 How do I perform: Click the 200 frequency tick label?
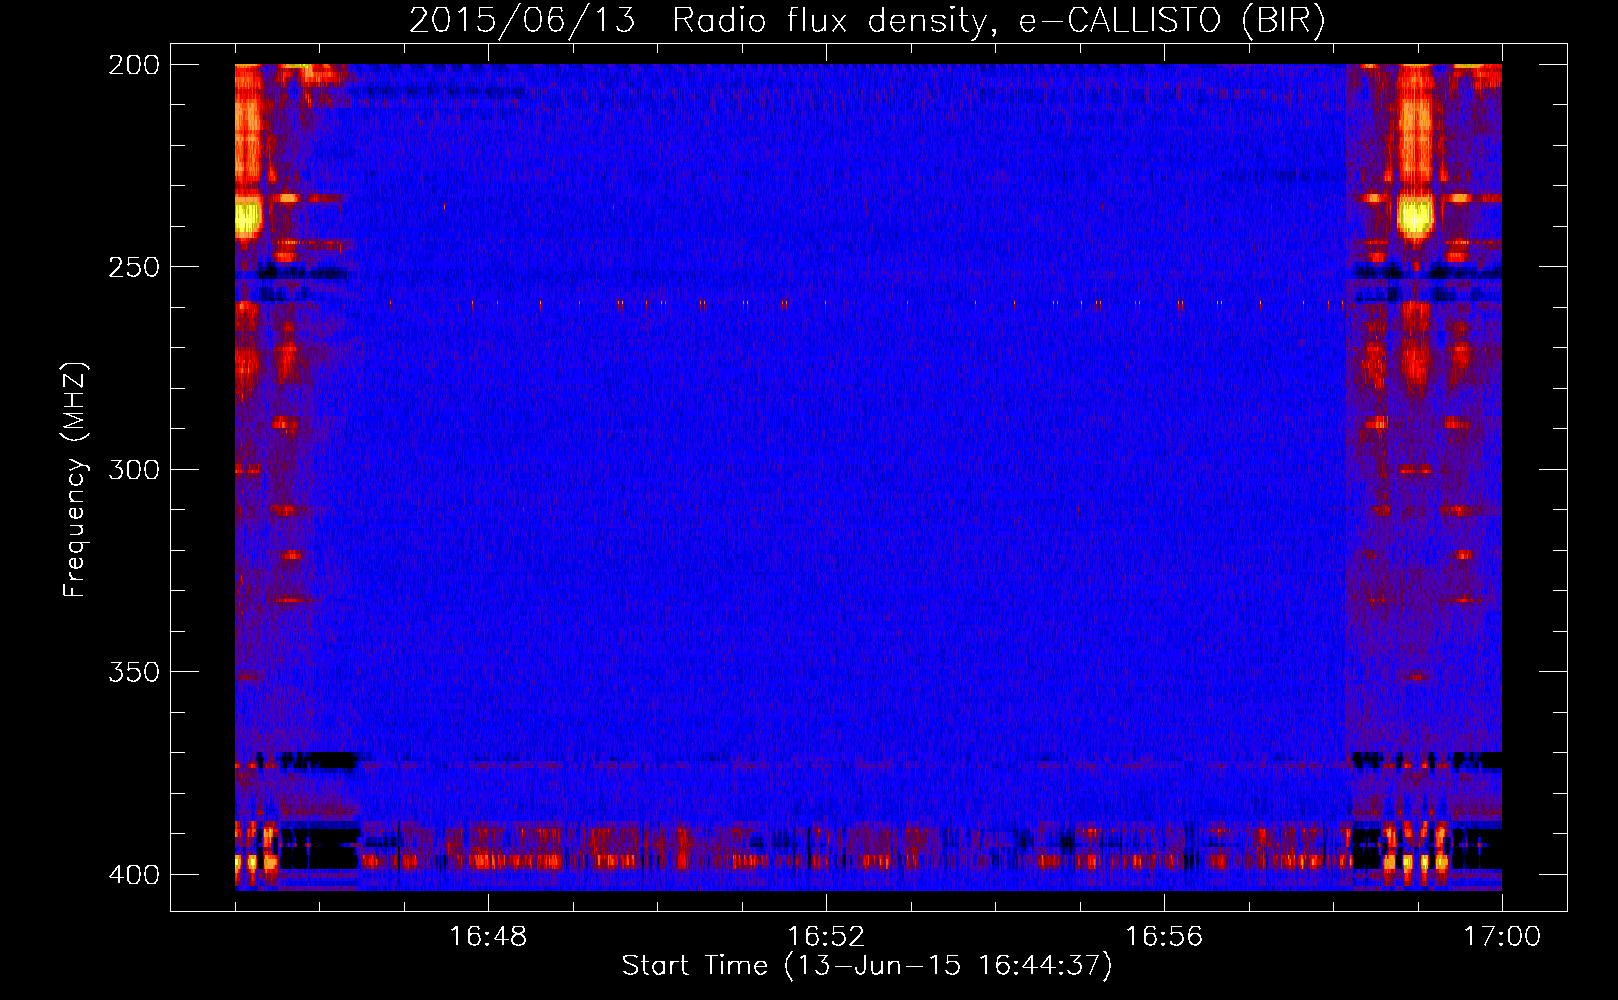[x=134, y=65]
